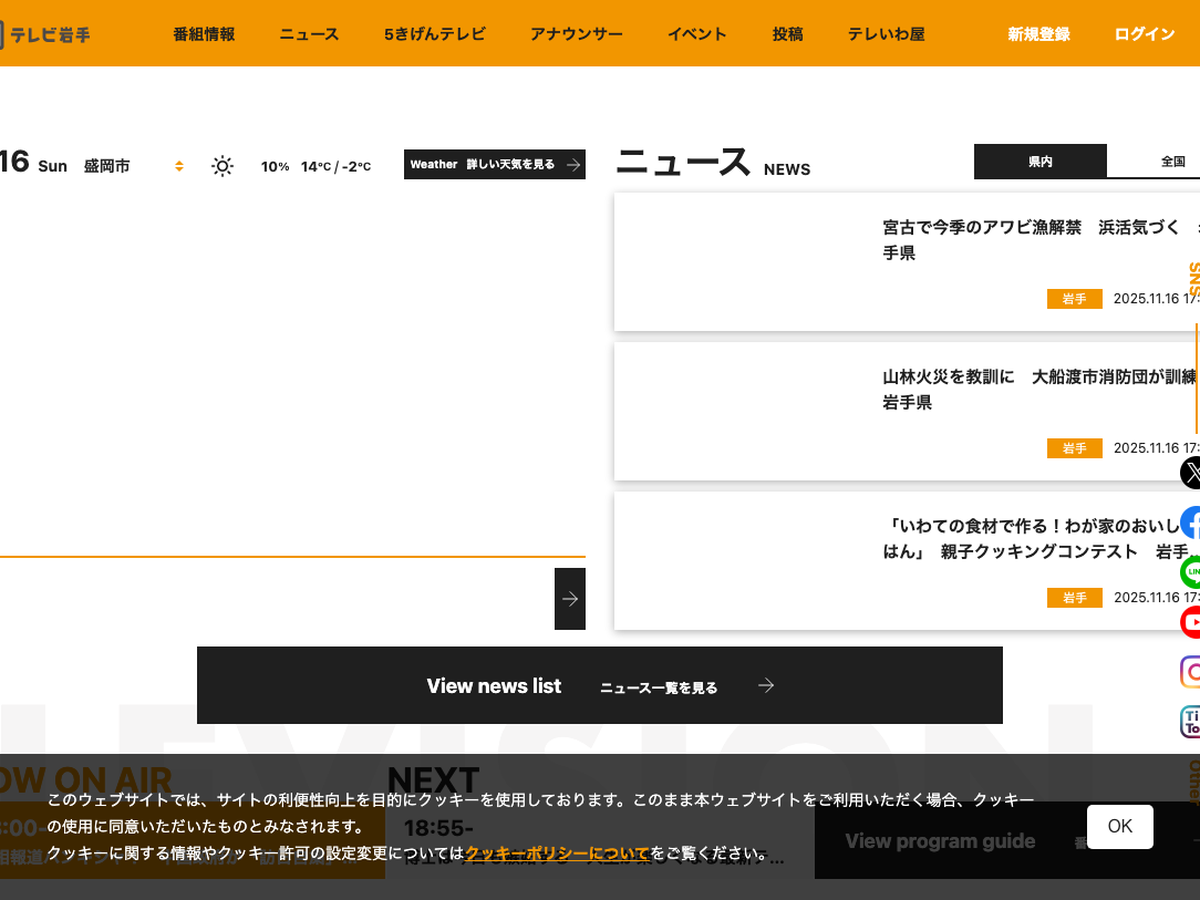Open the 番組情報 menu
Viewport: 1200px width, 900px height.
(x=204, y=34)
